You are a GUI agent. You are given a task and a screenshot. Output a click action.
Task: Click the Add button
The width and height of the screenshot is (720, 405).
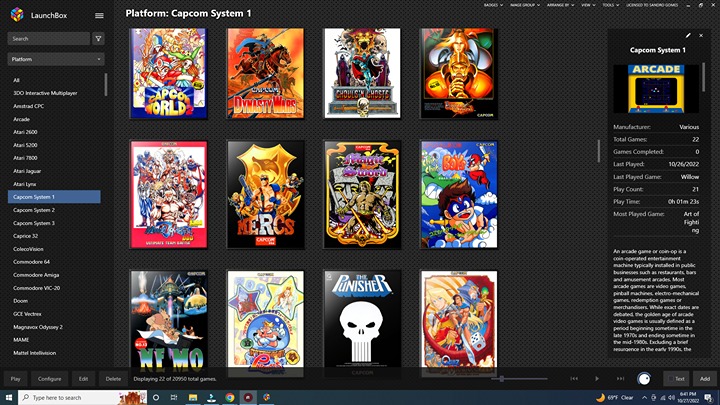704,378
